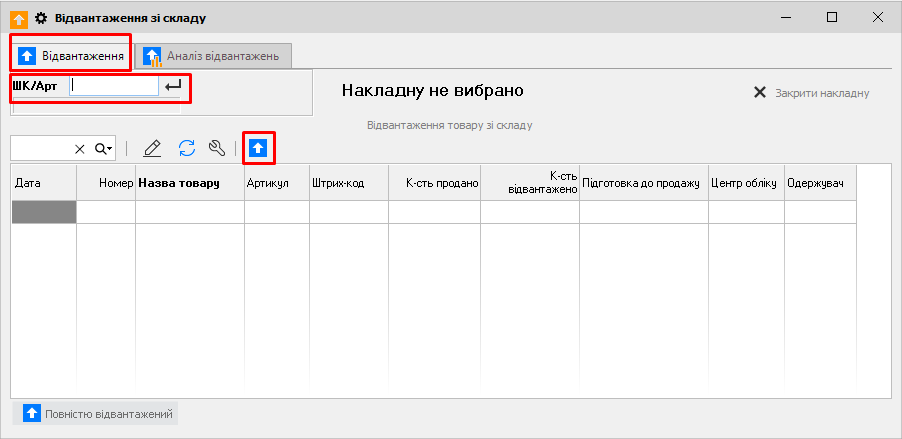Click the Підготовка до продажу column header

coord(644,183)
